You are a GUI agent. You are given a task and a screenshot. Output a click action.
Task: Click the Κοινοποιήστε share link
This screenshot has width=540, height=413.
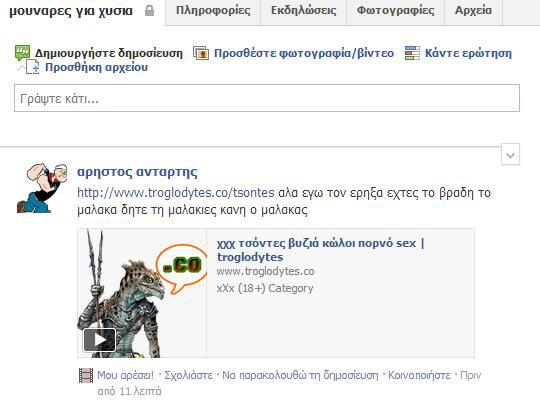[x=419, y=375]
